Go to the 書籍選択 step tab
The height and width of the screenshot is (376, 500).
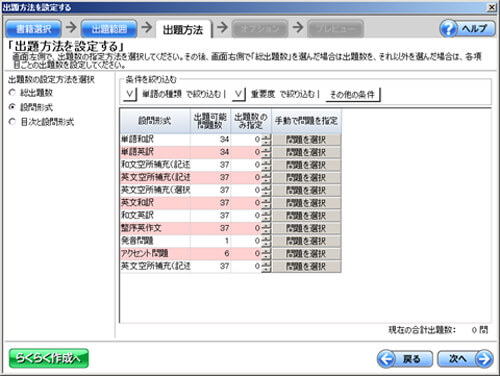tap(33, 29)
